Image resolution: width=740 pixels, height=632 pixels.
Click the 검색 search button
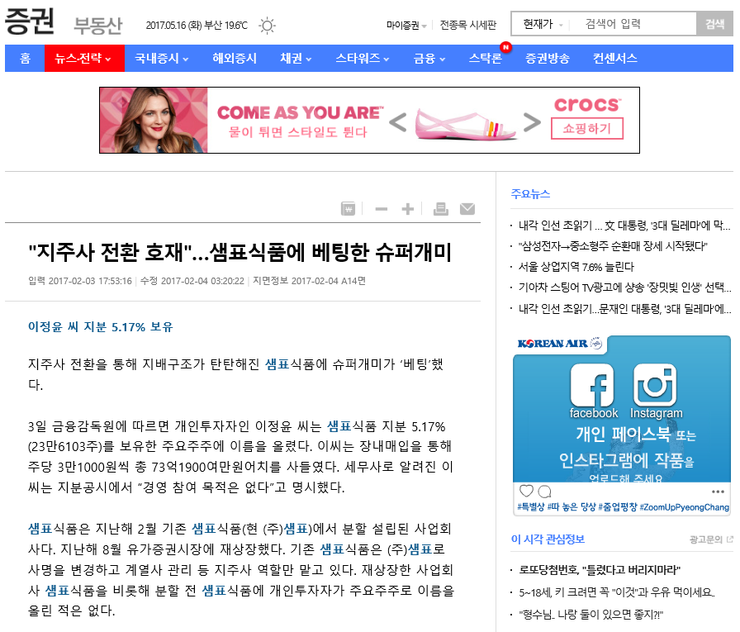[715, 24]
